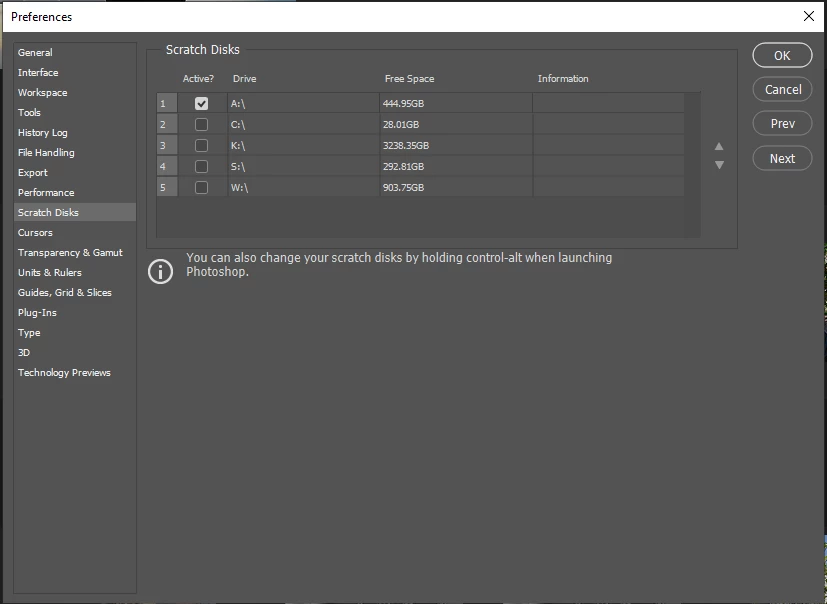Select row number 1 header
This screenshot has width=827, height=604.
[x=167, y=103]
